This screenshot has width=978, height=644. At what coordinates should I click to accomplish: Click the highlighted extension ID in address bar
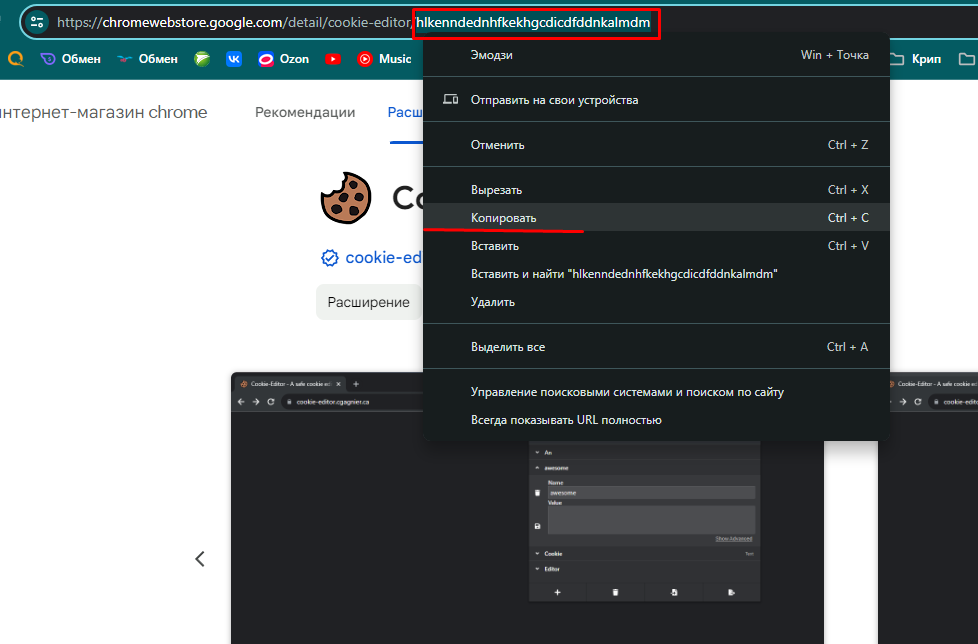coord(537,21)
